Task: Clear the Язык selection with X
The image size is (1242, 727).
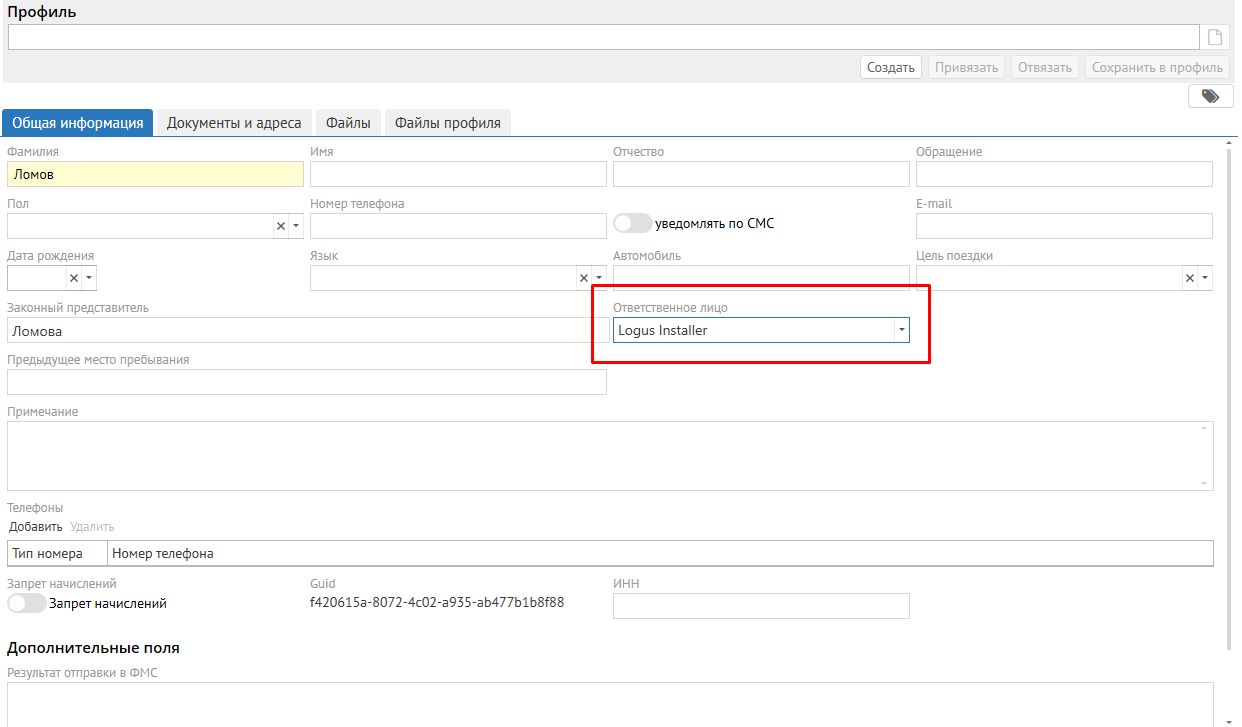Action: (584, 278)
